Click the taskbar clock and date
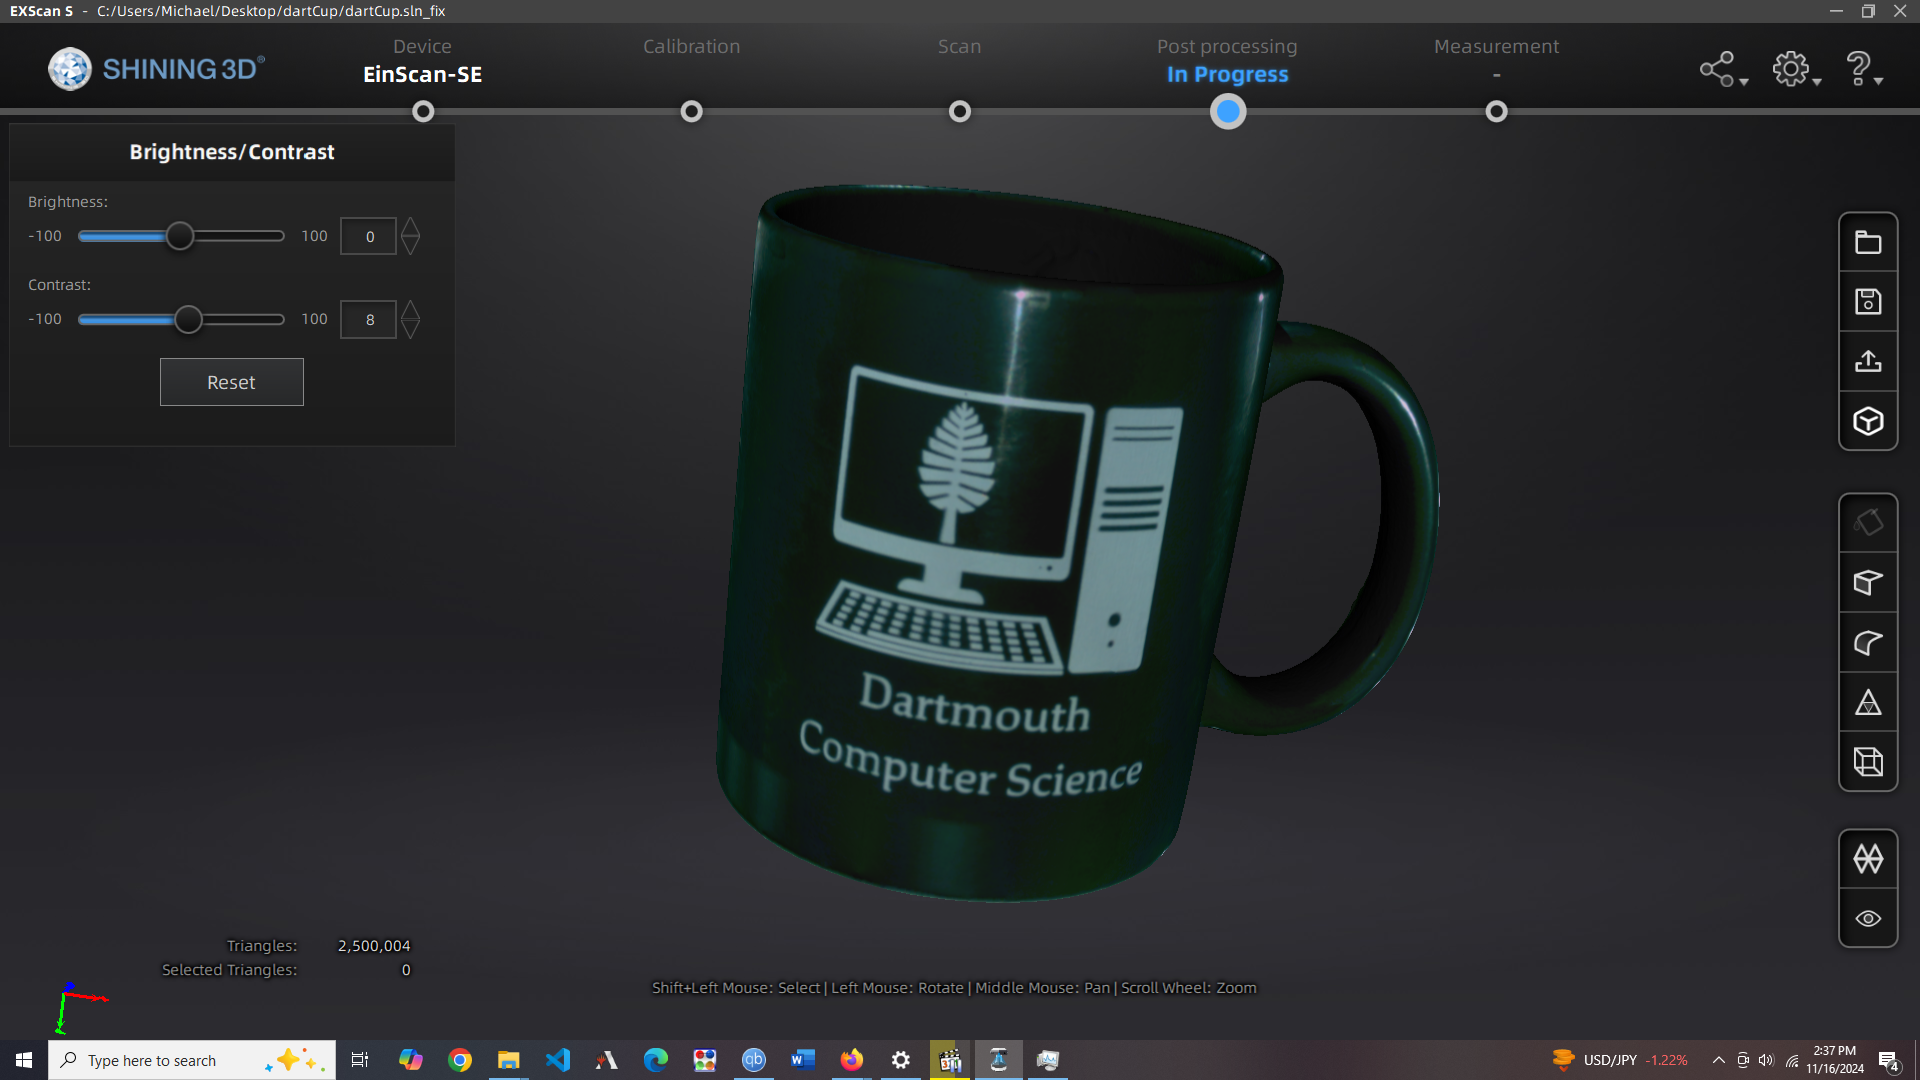 pyautogui.click(x=1835, y=1060)
